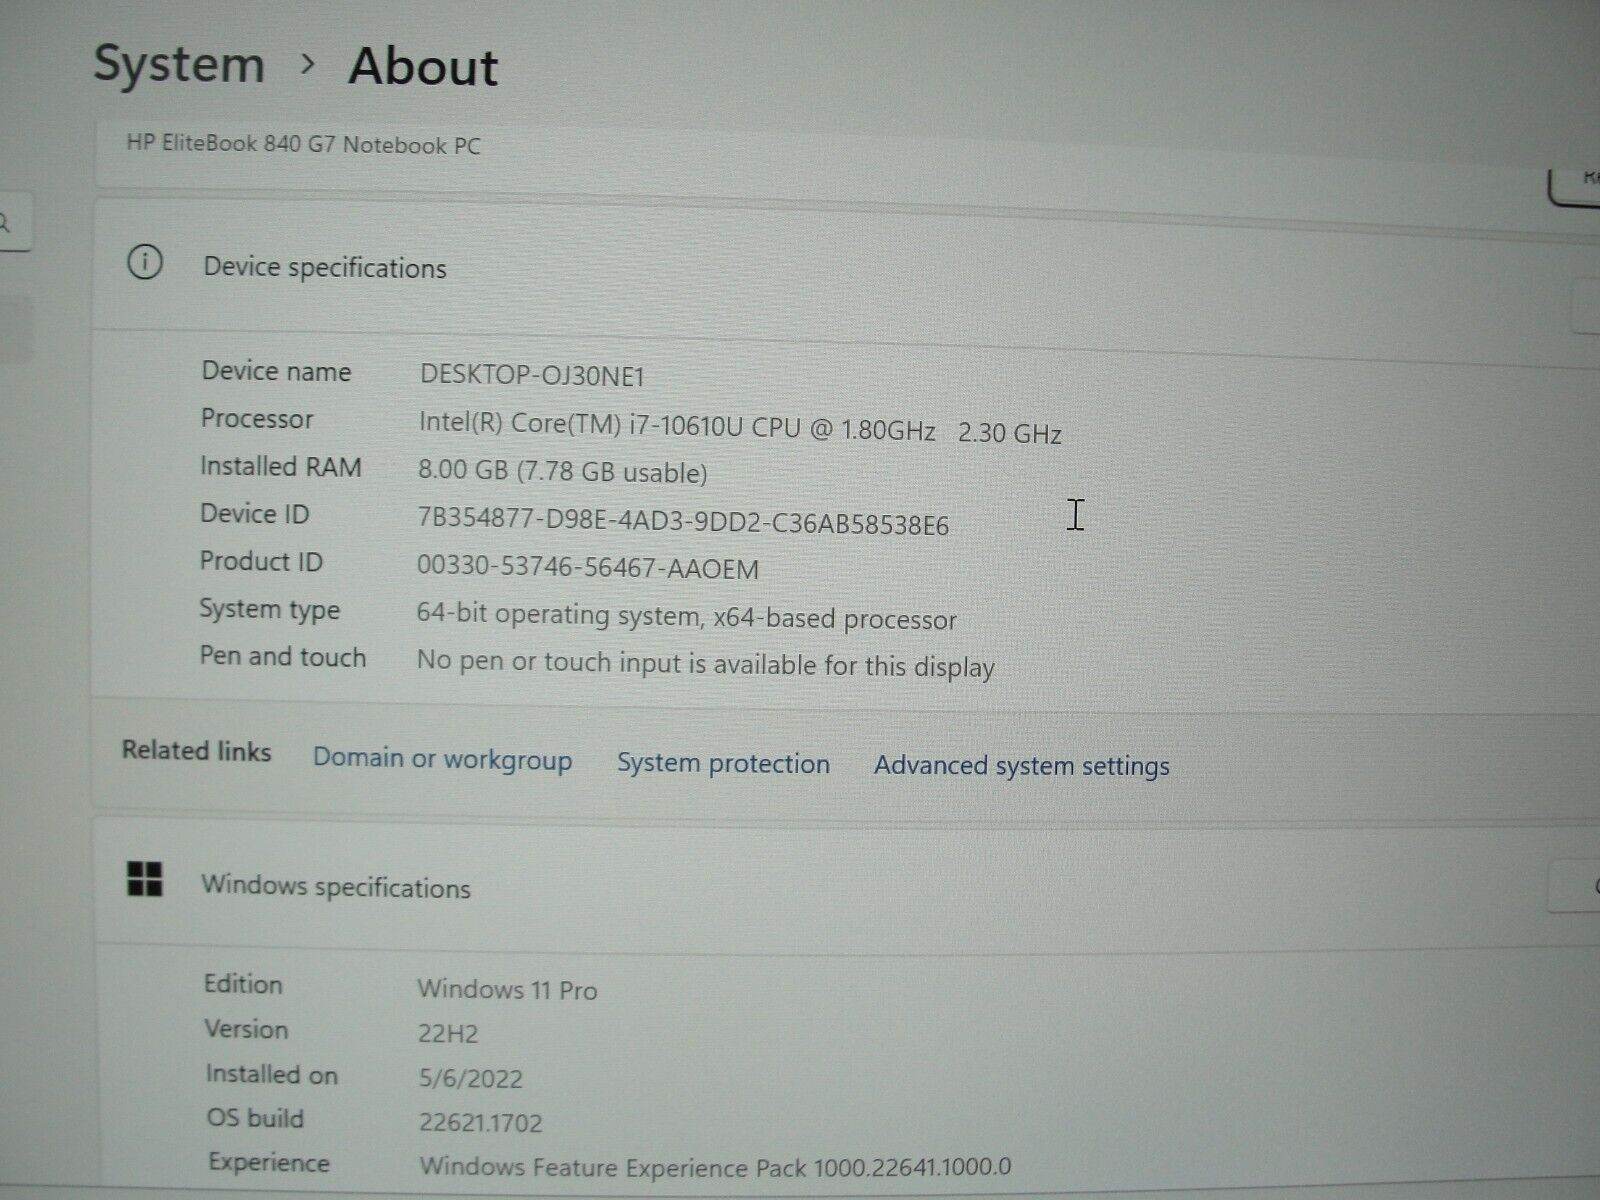Viewport: 1600px width, 1200px height.
Task: Click the 8.00 GB installed RAM value
Action: 562,472
